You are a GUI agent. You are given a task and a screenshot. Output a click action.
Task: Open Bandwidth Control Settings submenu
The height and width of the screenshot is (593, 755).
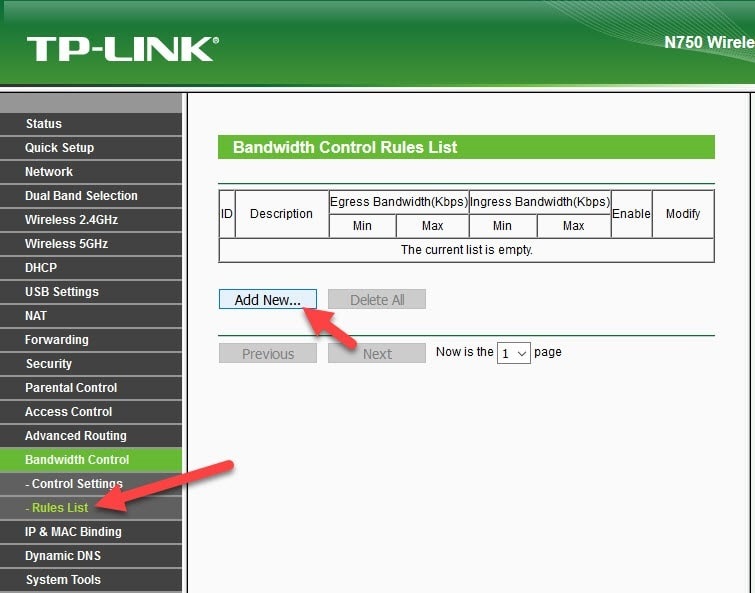click(x=77, y=484)
